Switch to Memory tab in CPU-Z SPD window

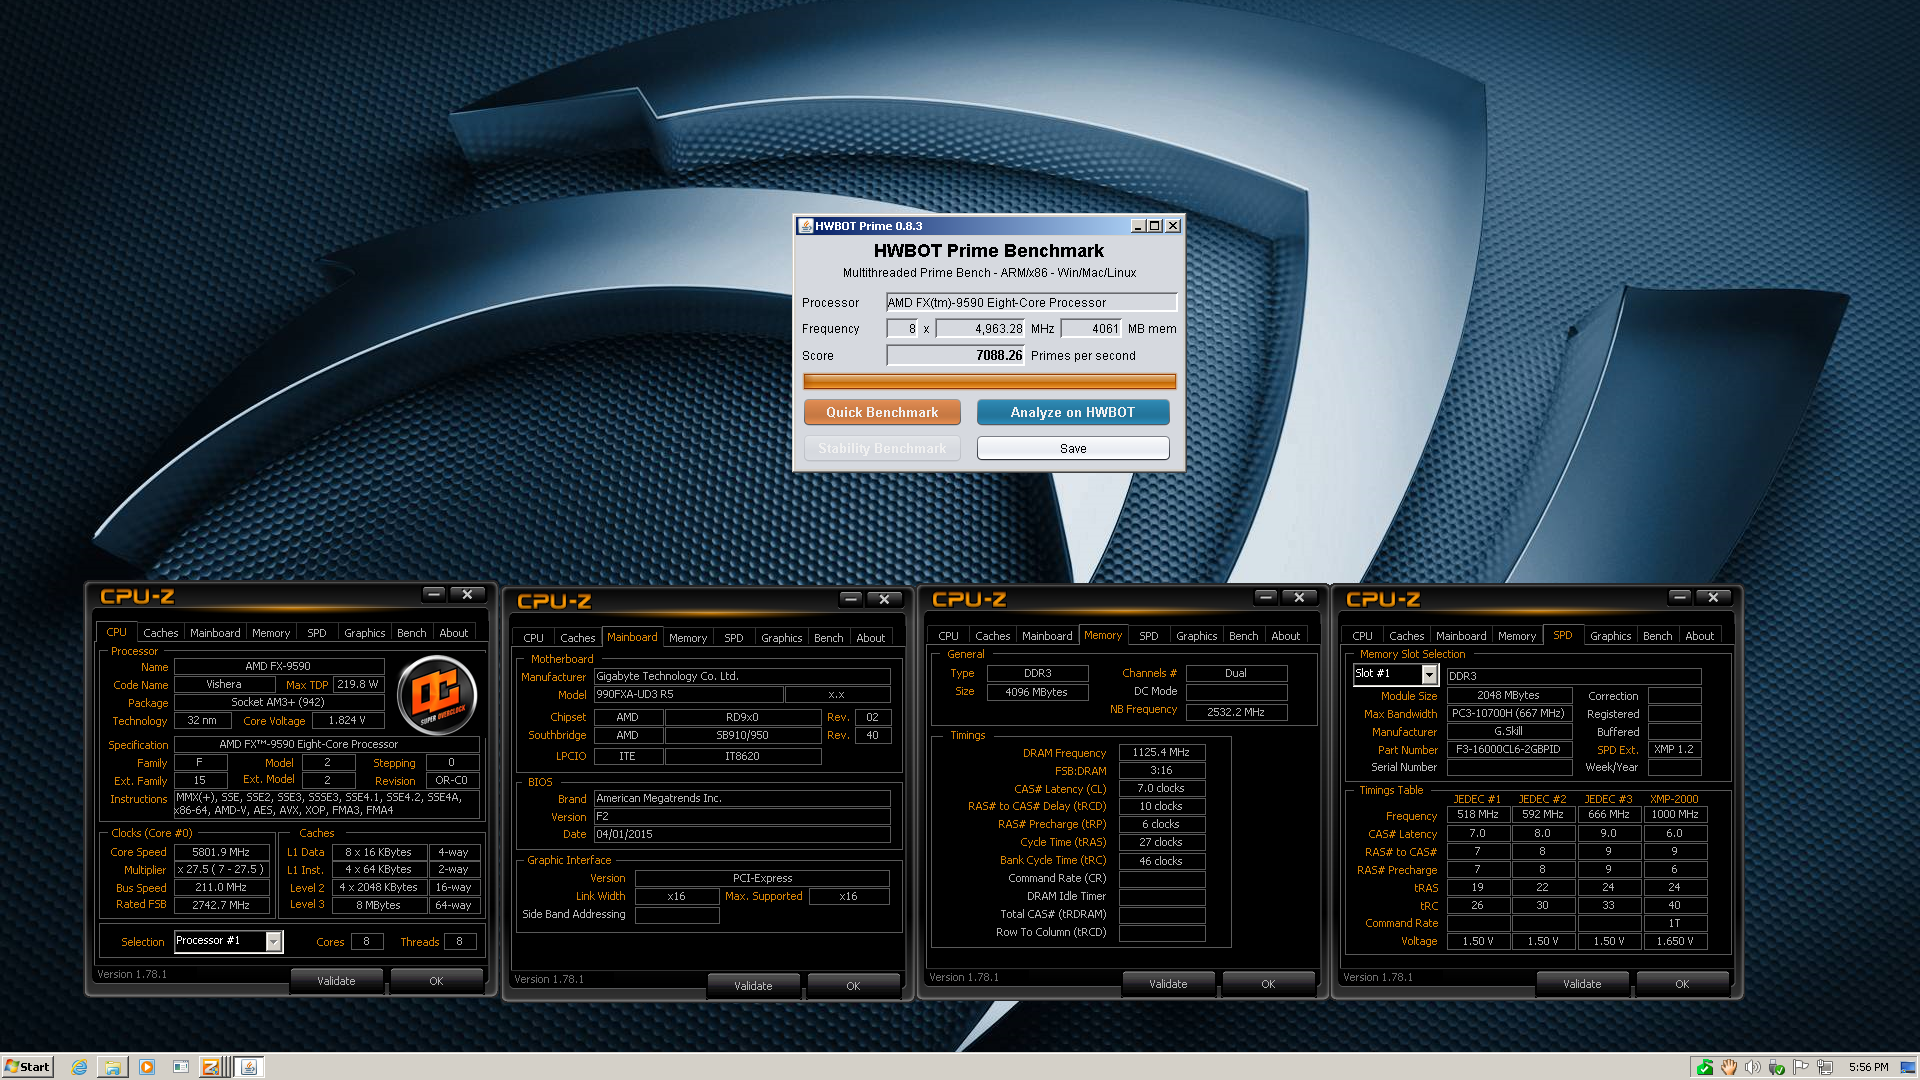click(1516, 636)
